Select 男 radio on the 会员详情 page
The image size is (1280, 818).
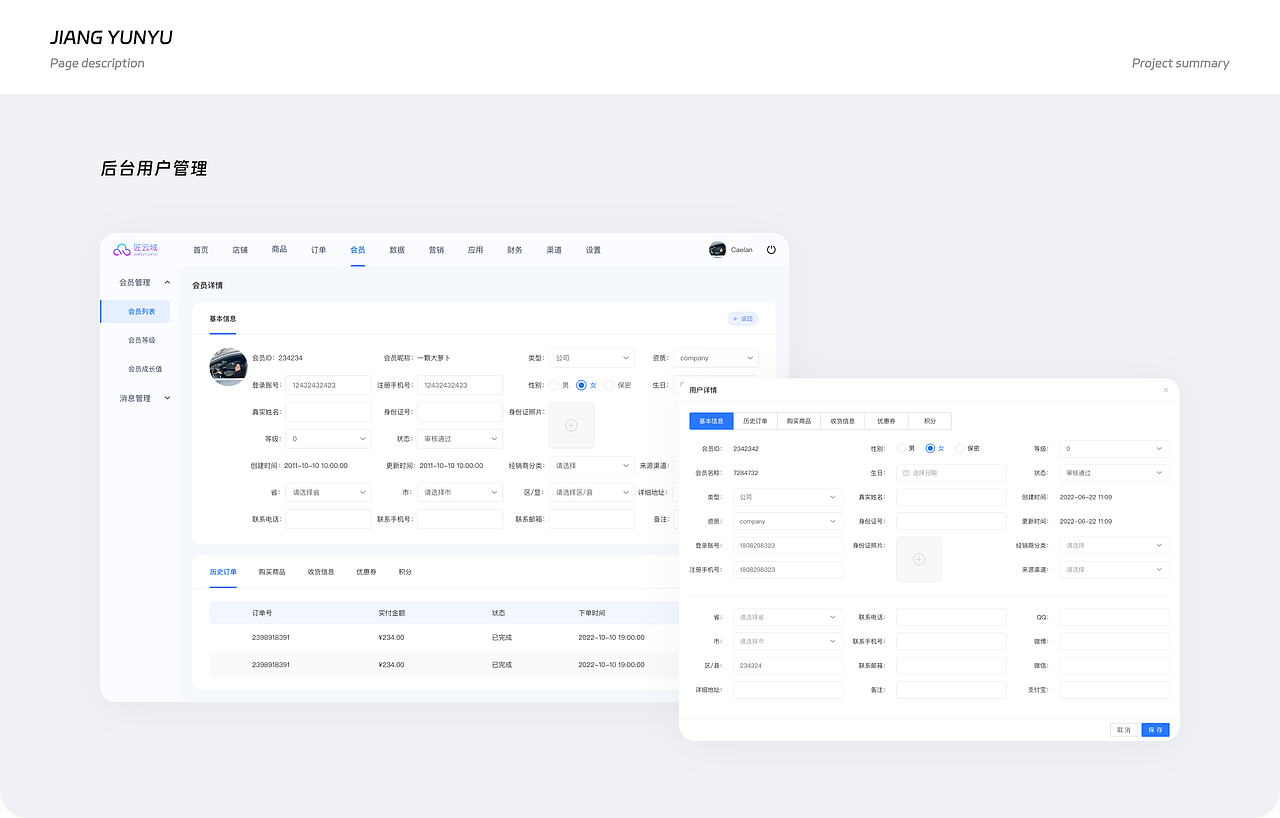point(553,385)
